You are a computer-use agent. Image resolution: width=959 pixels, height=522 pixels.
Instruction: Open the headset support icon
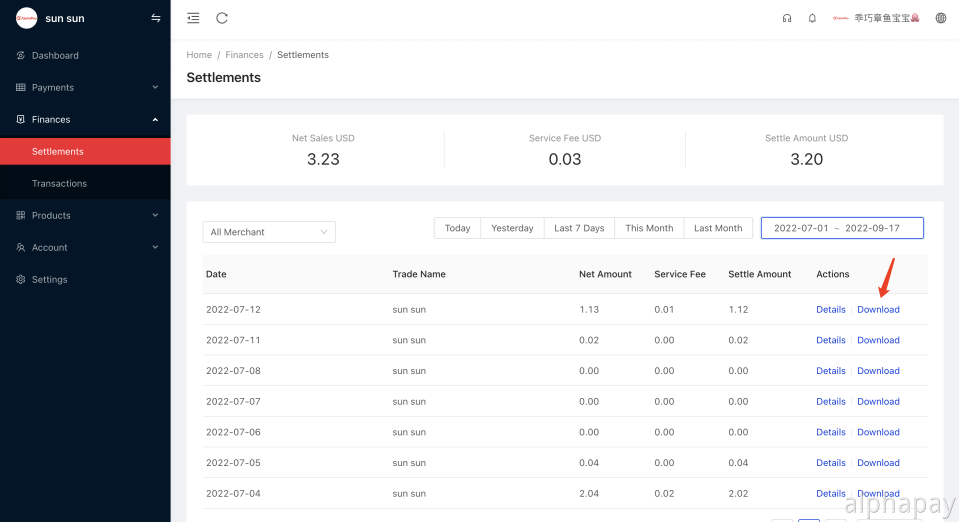787,18
